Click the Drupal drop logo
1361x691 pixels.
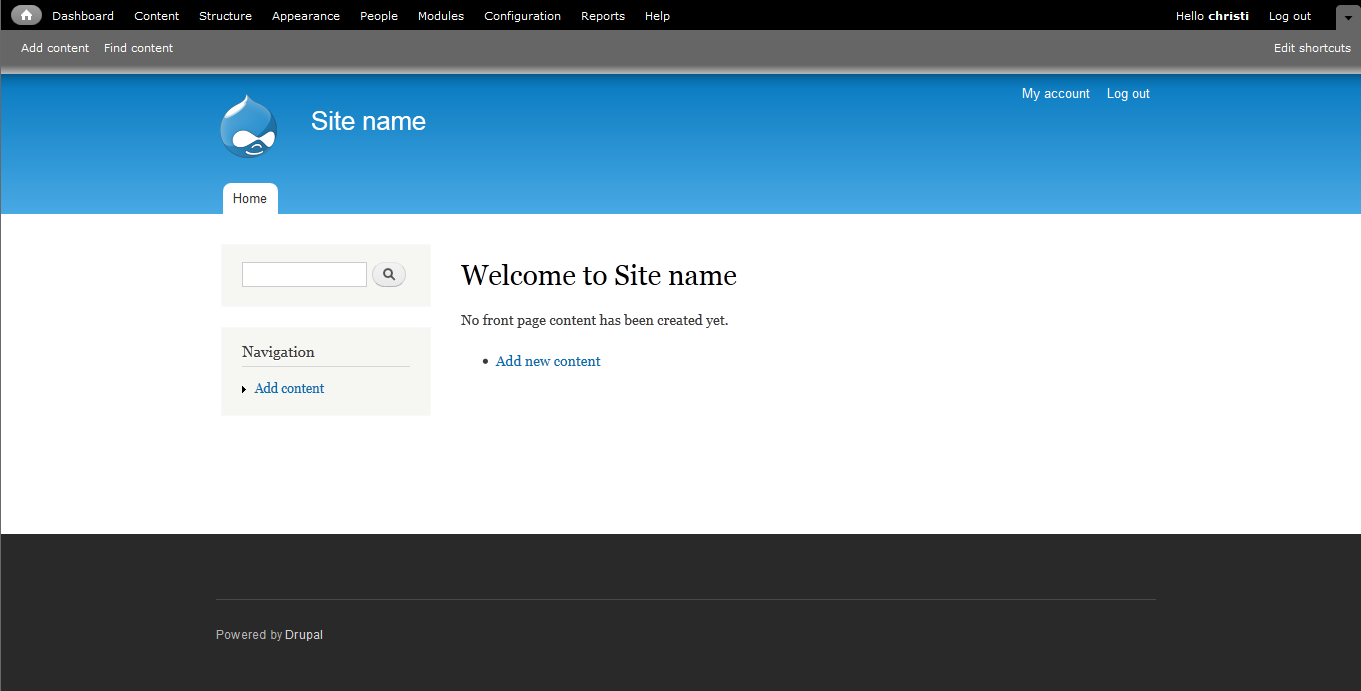point(248,127)
